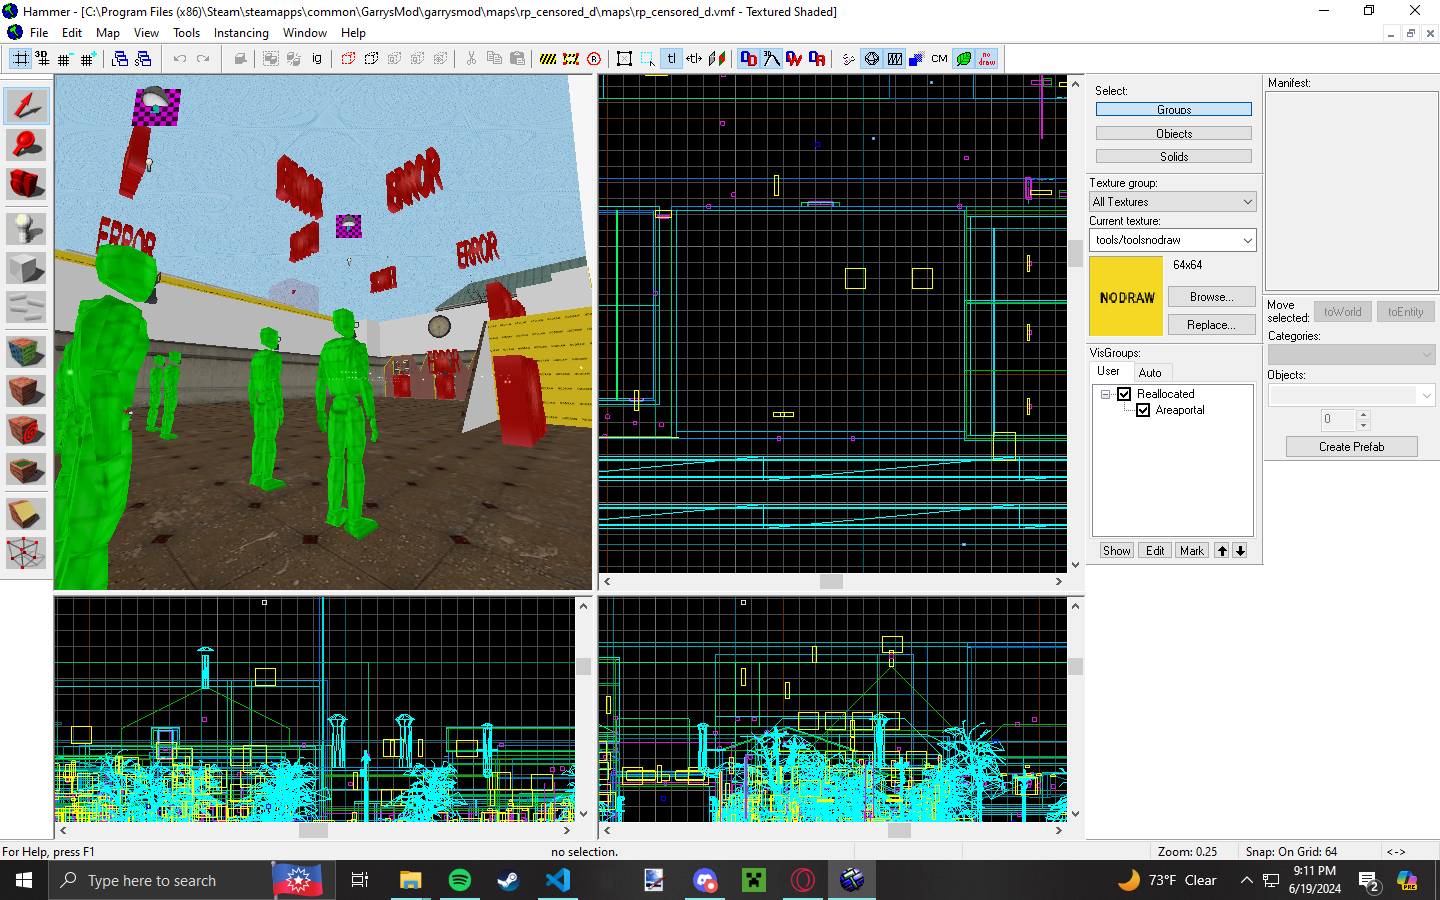Click the selection mode toolbar icon
1440x900 pixels.
(625, 59)
